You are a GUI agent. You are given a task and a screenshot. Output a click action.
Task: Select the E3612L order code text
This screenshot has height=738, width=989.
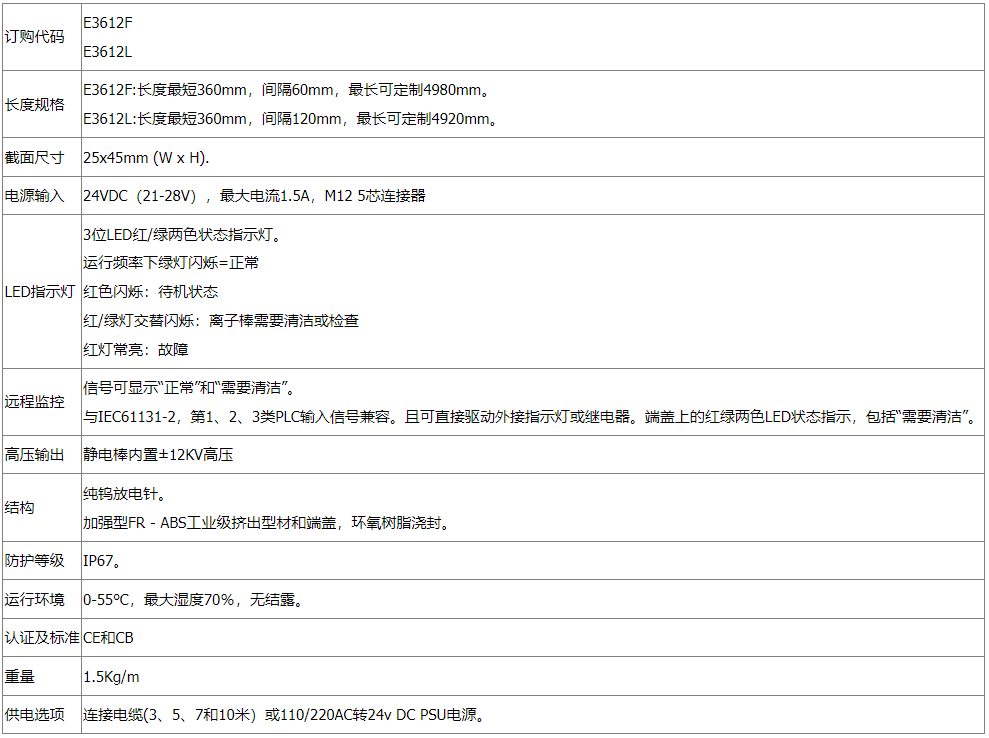point(107,52)
